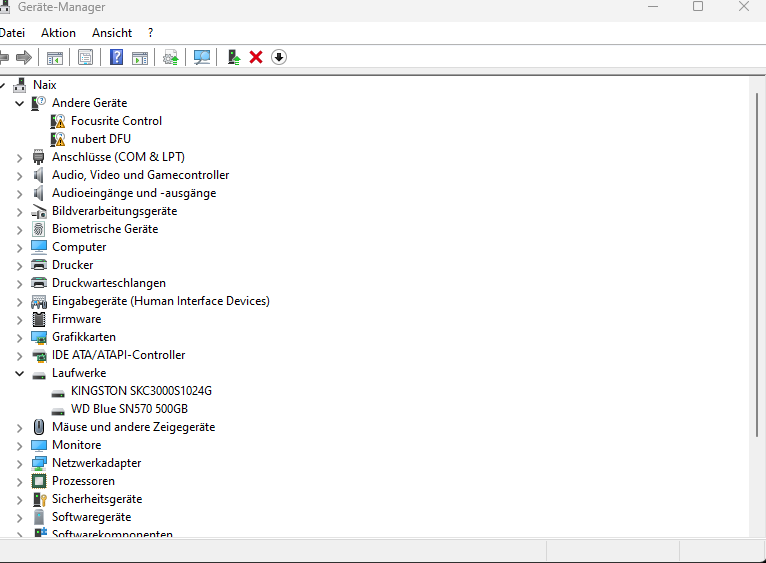Click the Prozessoren CPU icon

click(39, 481)
